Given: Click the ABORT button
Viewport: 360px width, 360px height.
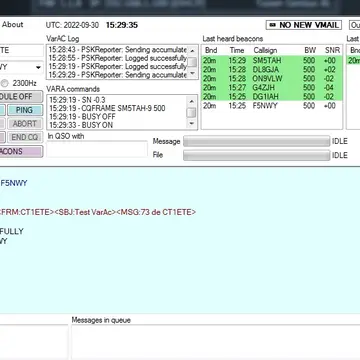Looking at the screenshot, I should click(x=25, y=124).
